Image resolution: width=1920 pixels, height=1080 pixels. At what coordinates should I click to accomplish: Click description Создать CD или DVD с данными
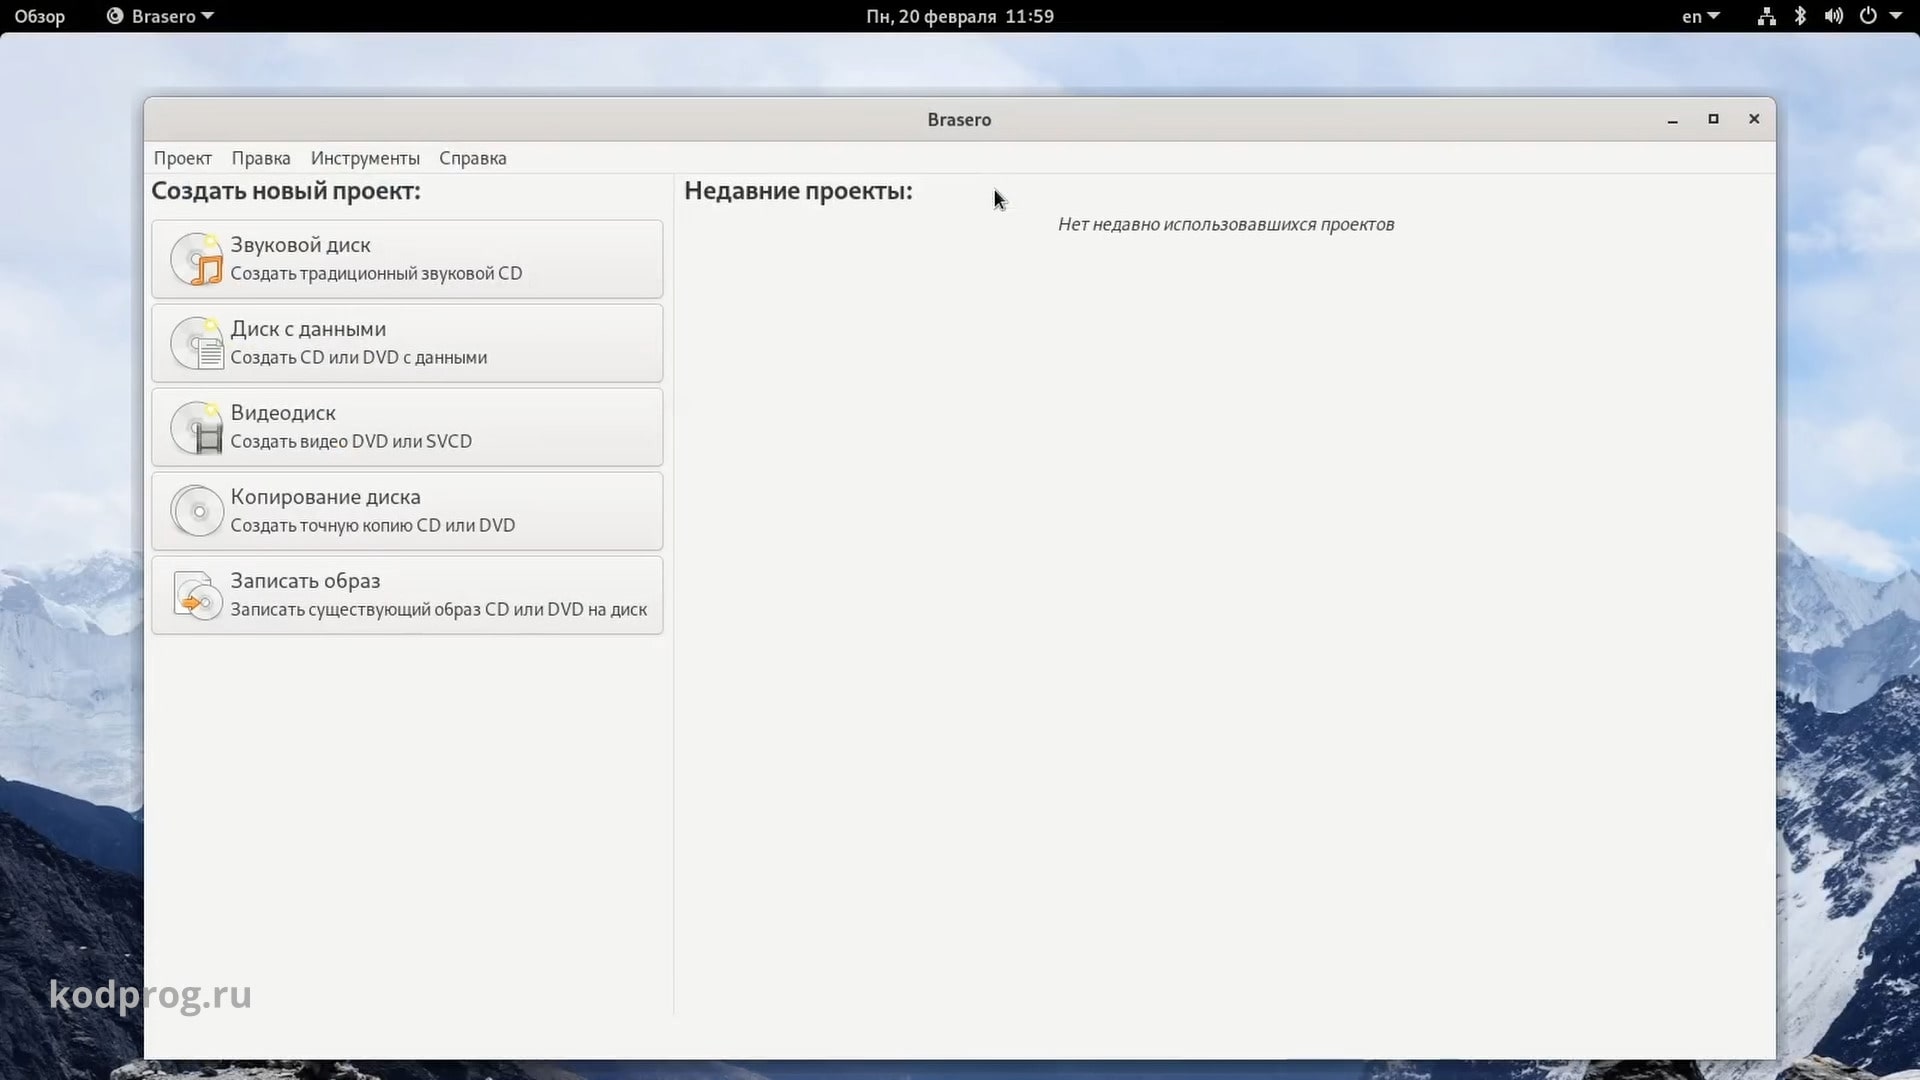pyautogui.click(x=359, y=357)
